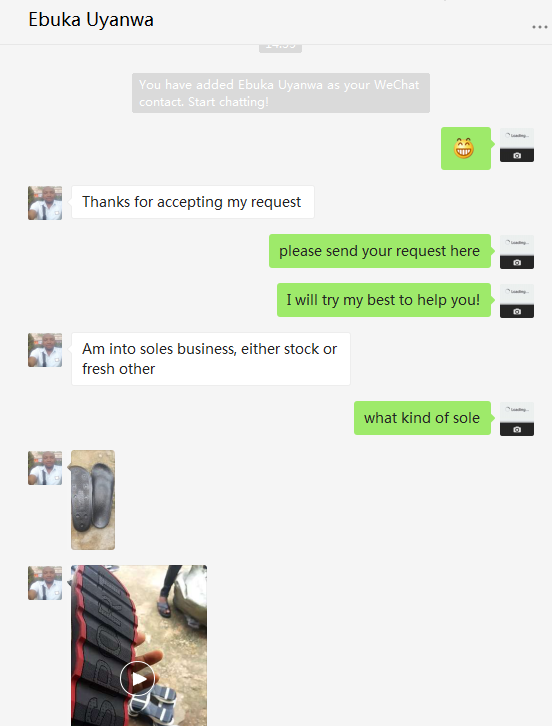Click your avatar next to the emoji message
Image resolution: width=552 pixels, height=726 pixels.
pos(517,145)
